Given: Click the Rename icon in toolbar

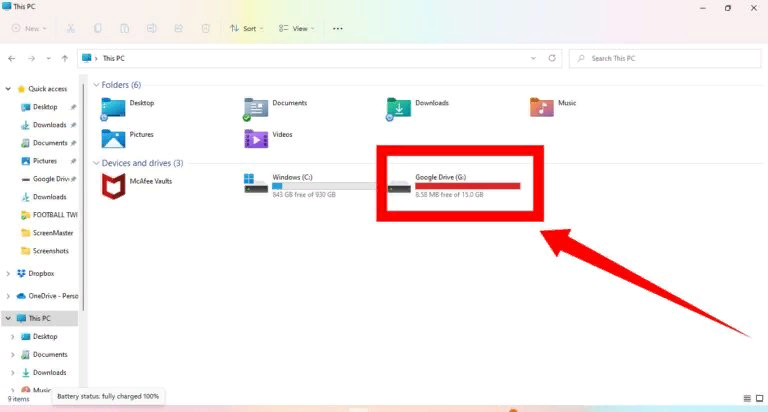Looking at the screenshot, I should click(x=151, y=28).
